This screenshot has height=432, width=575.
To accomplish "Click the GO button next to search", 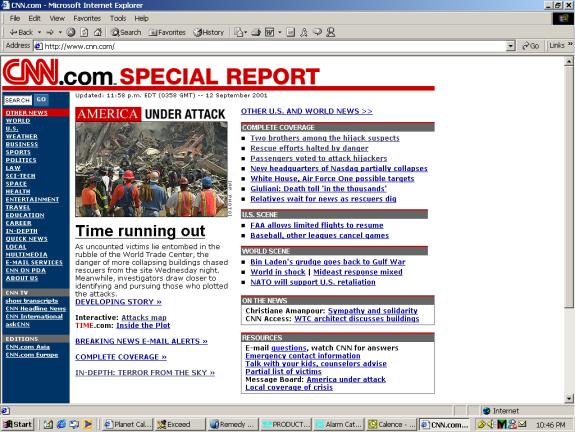I will point(41,99).
